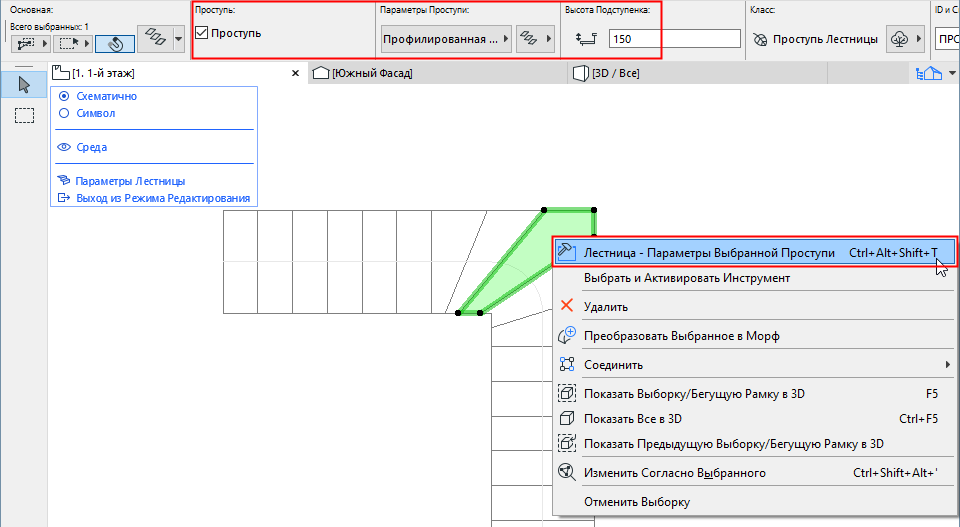Screen dimensions: 960x527
Task: Choose Показать Предыдущую Выборку/Бегущую Рамку в 3D
Action: pyautogui.click(x=754, y=444)
